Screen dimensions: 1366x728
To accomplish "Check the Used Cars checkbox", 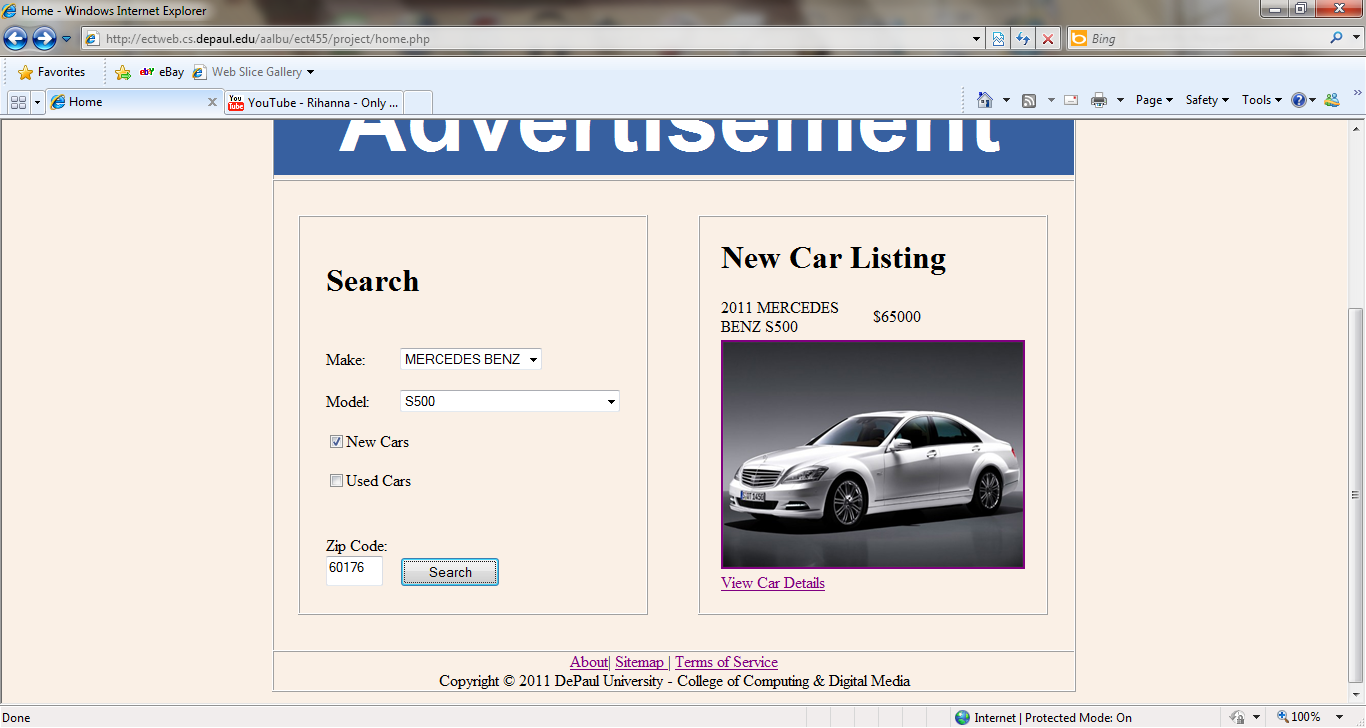I will pos(337,481).
